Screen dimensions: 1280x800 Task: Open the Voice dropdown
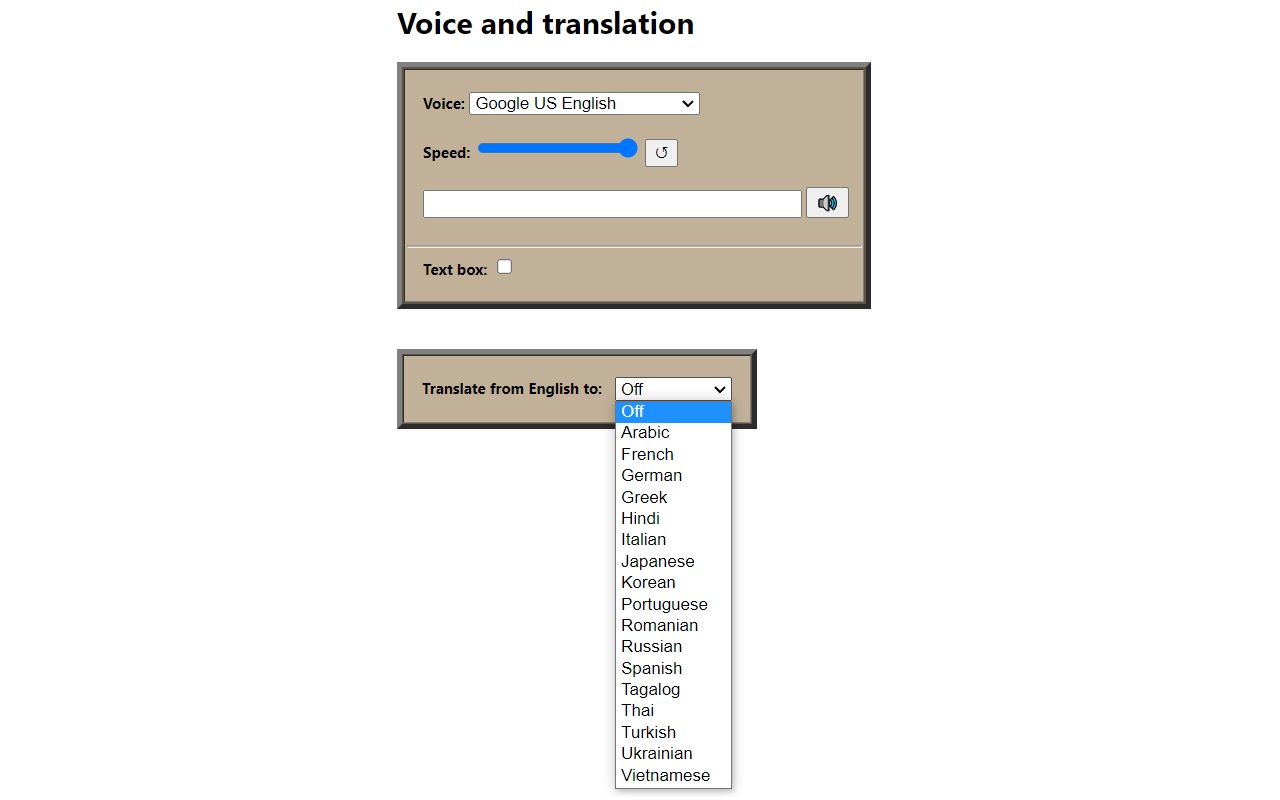click(x=584, y=103)
